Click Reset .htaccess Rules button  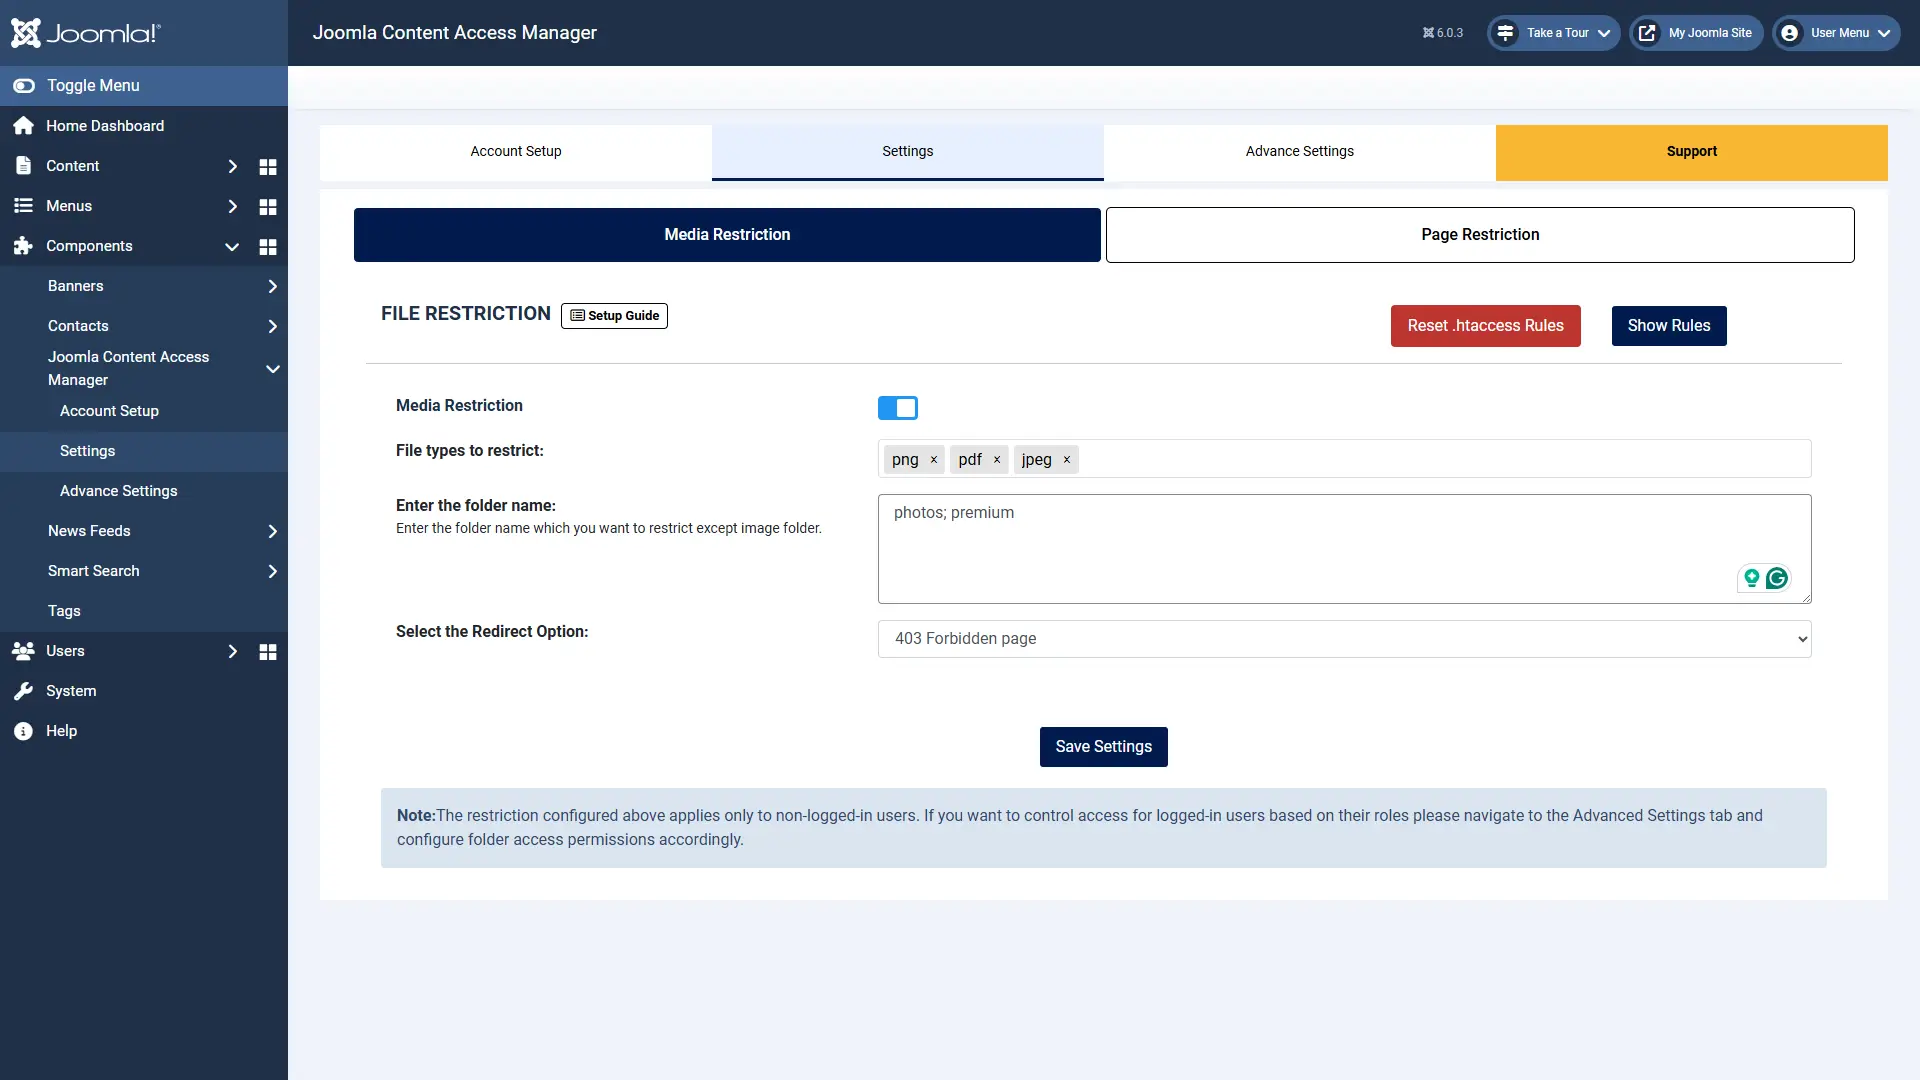pos(1485,326)
